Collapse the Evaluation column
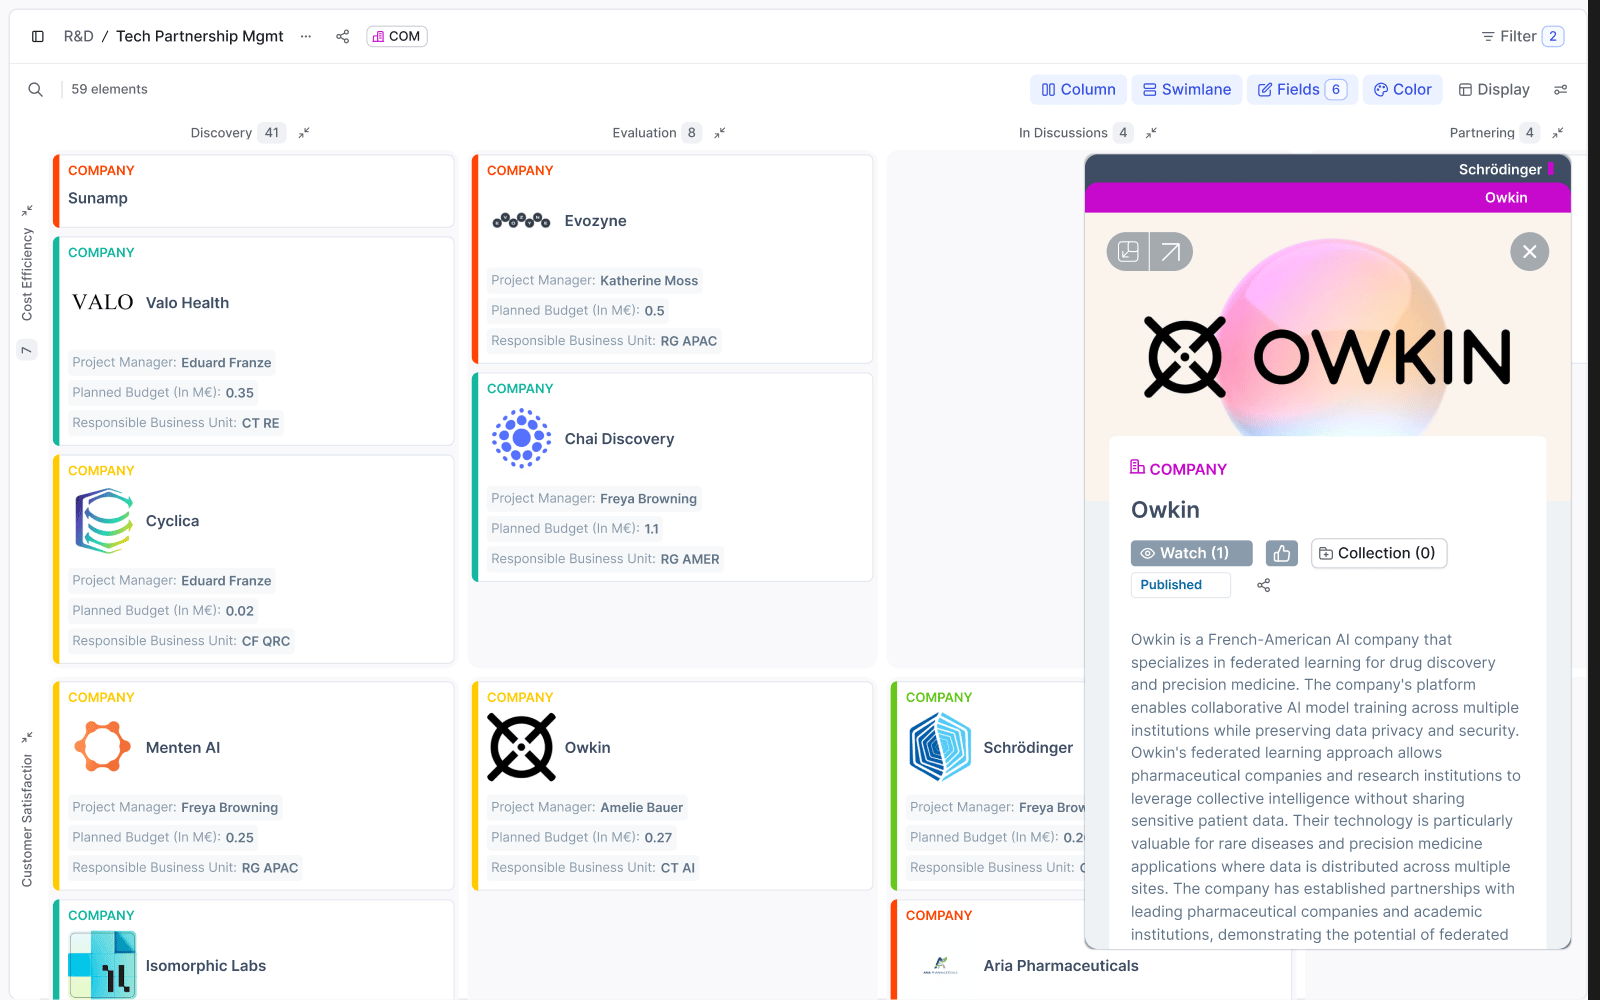The width and height of the screenshot is (1600, 1000). click(x=719, y=132)
